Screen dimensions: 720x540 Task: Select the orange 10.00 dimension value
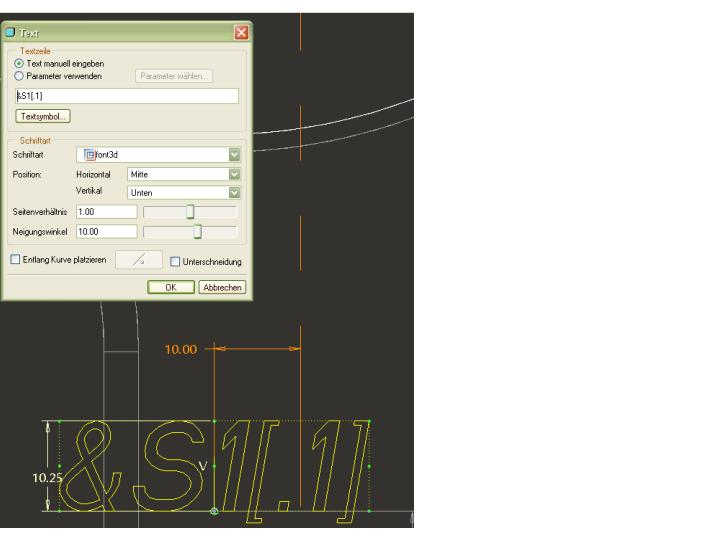pyautogui.click(x=181, y=349)
